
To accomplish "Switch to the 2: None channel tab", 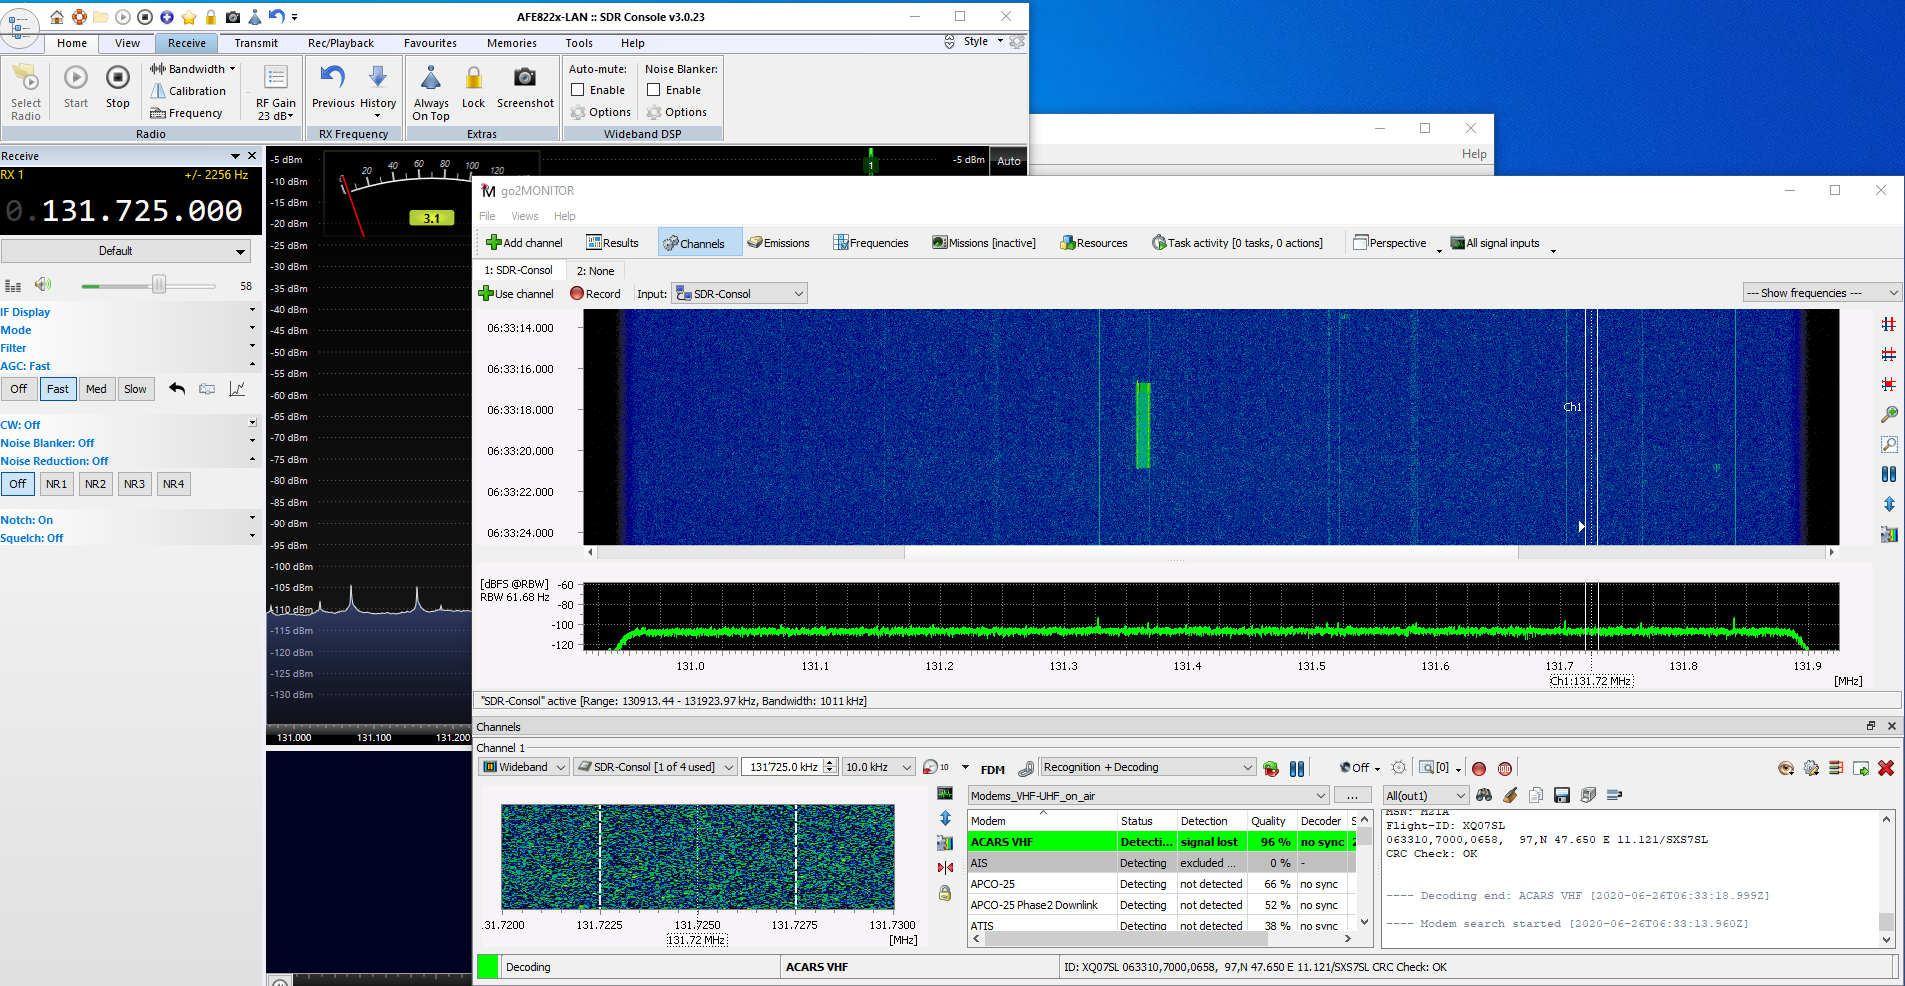I will 595,271.
